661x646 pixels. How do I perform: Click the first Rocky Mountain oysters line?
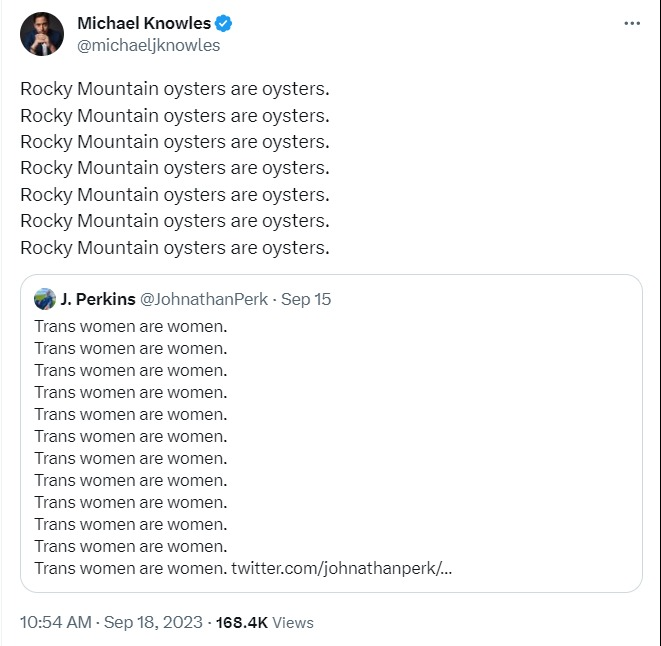point(174,89)
